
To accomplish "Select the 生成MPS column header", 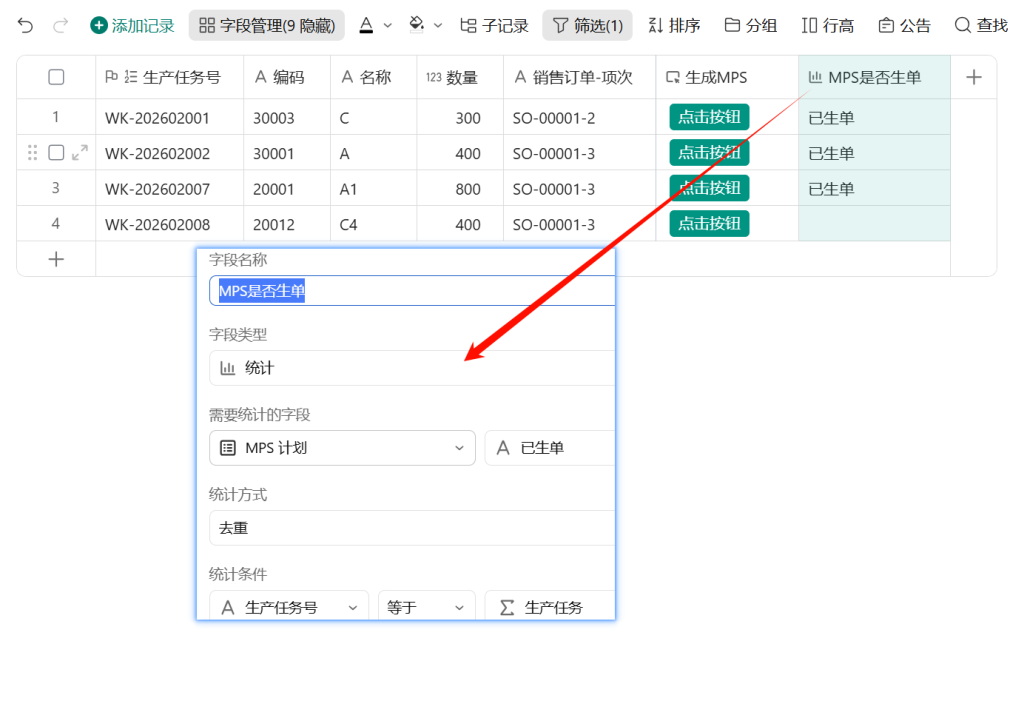I will 727,77.
